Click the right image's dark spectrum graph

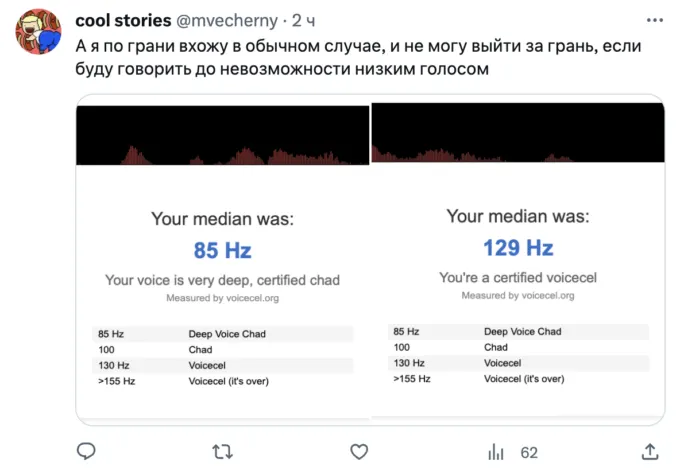click(517, 132)
